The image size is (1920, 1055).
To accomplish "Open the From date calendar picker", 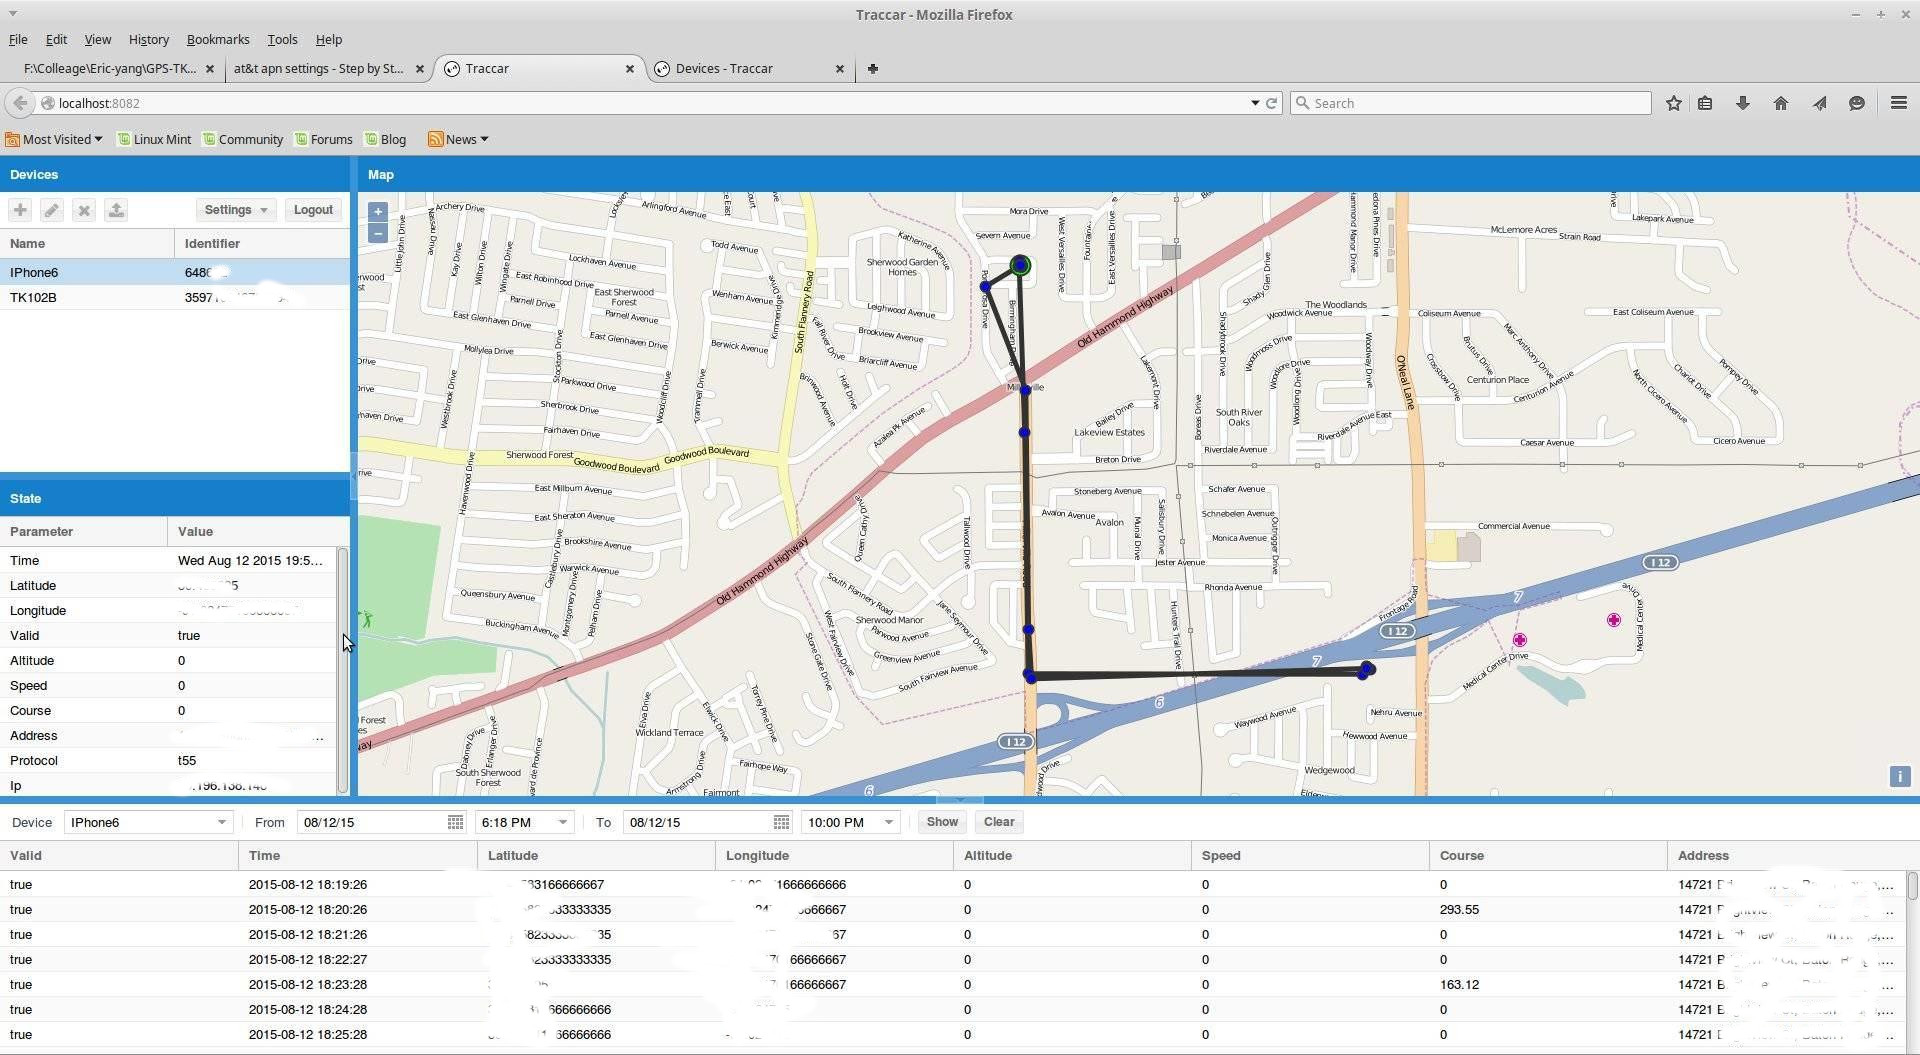I will [455, 822].
